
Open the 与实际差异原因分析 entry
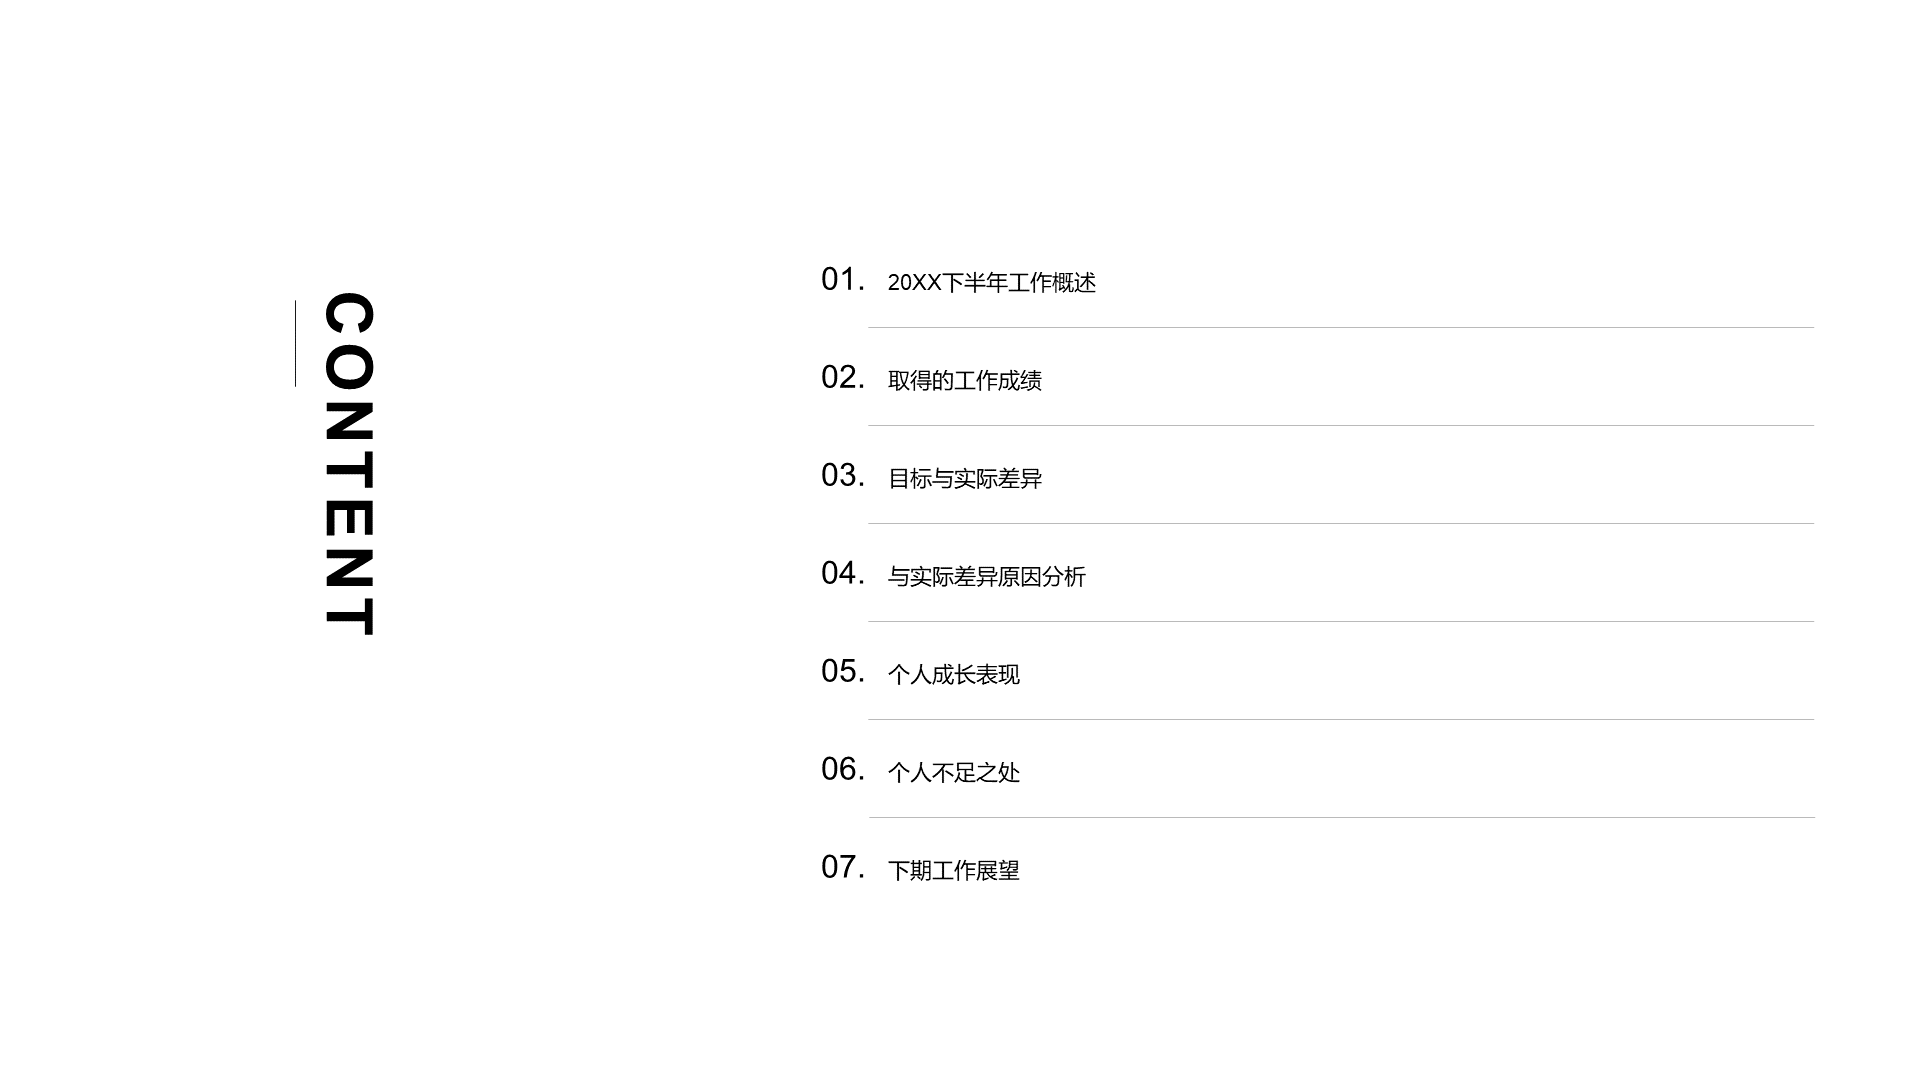987,577
